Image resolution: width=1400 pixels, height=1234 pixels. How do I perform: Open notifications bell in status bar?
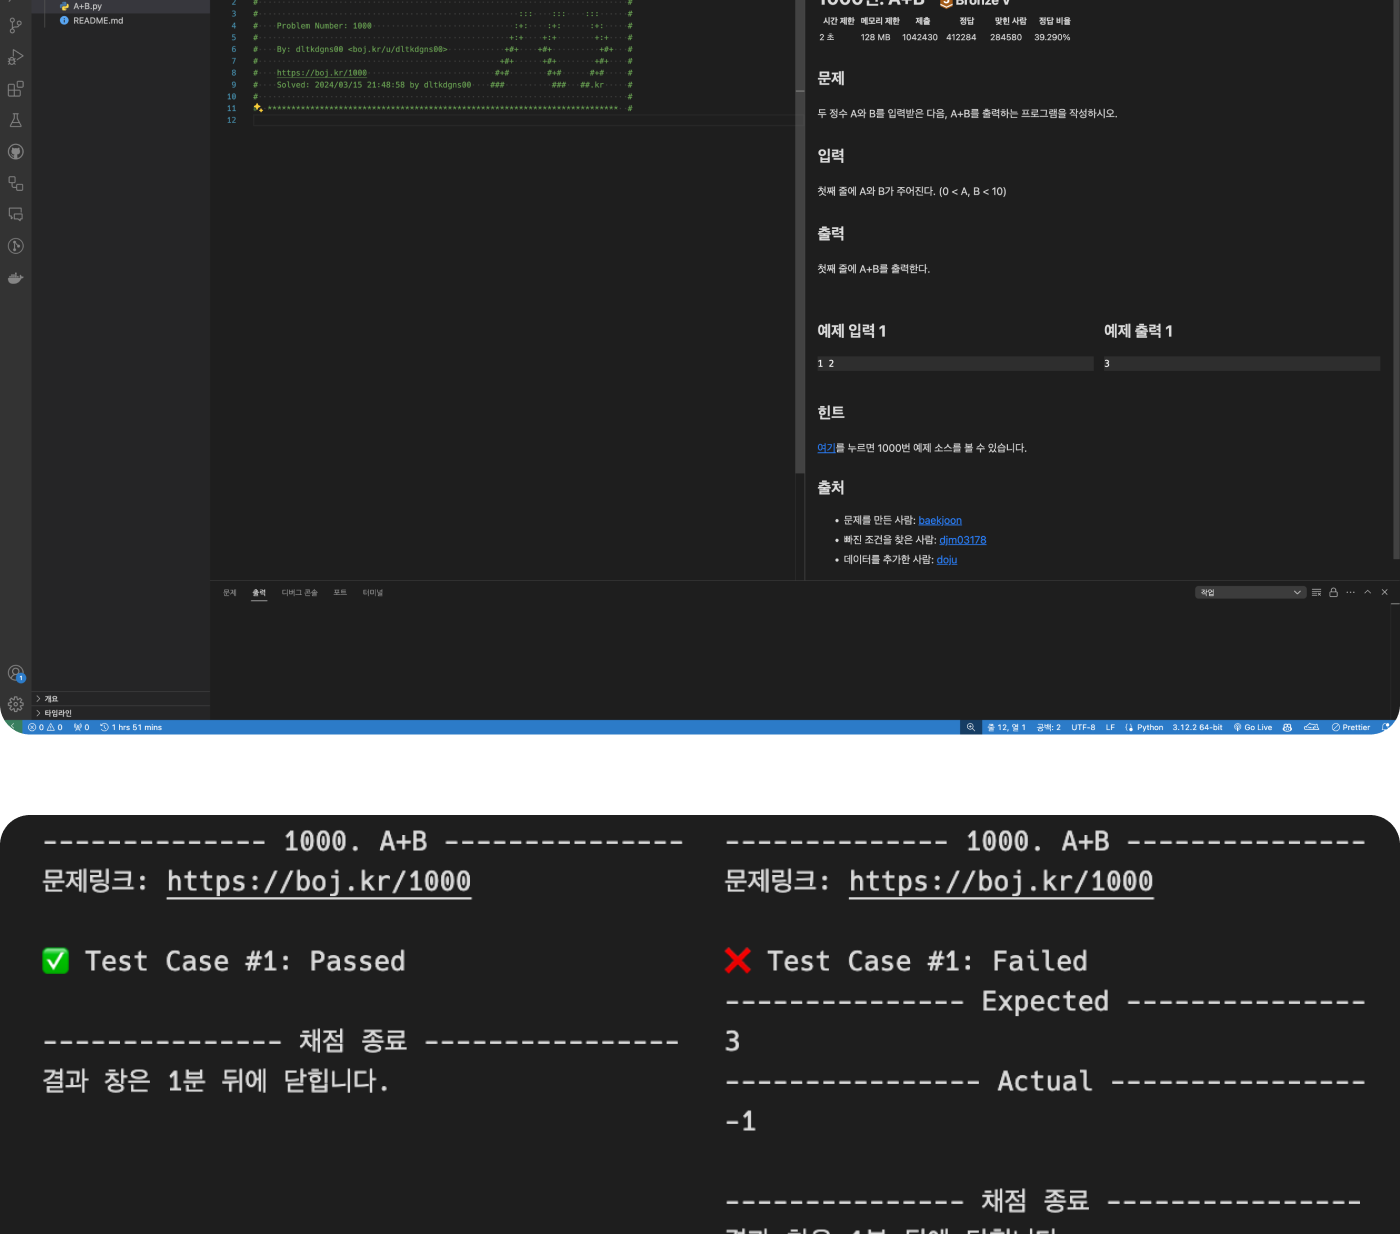point(1387,727)
